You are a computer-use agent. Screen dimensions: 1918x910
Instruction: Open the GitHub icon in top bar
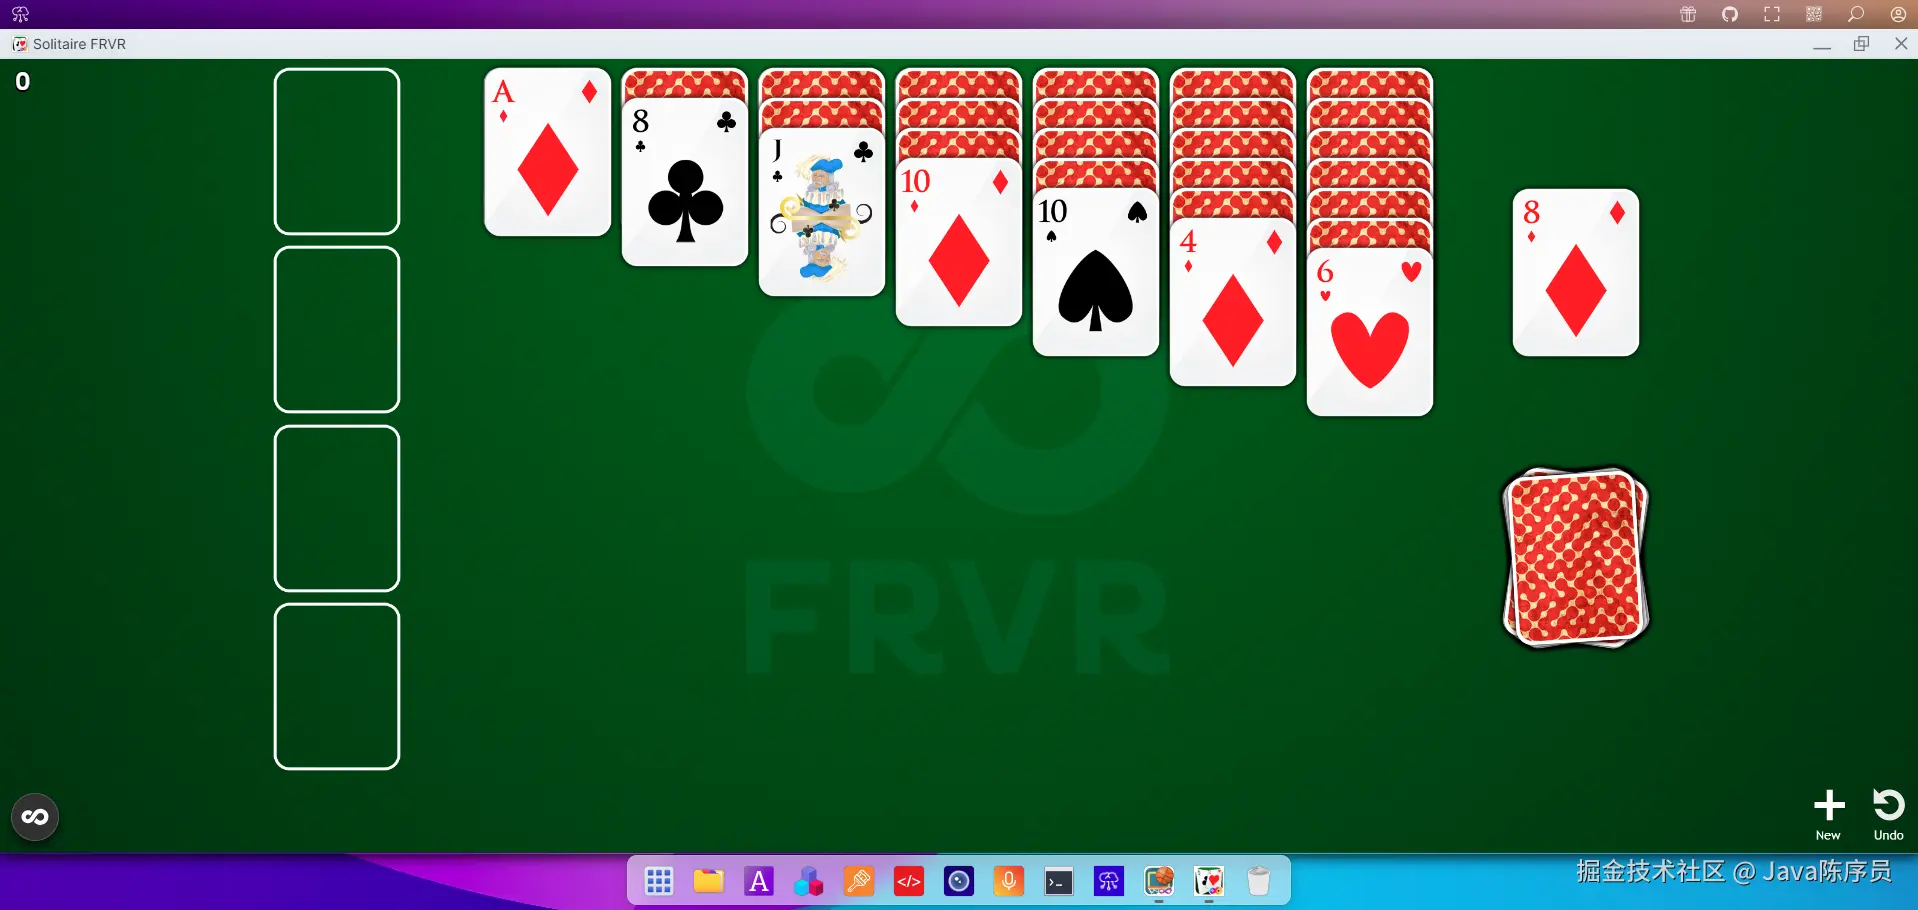click(x=1730, y=14)
